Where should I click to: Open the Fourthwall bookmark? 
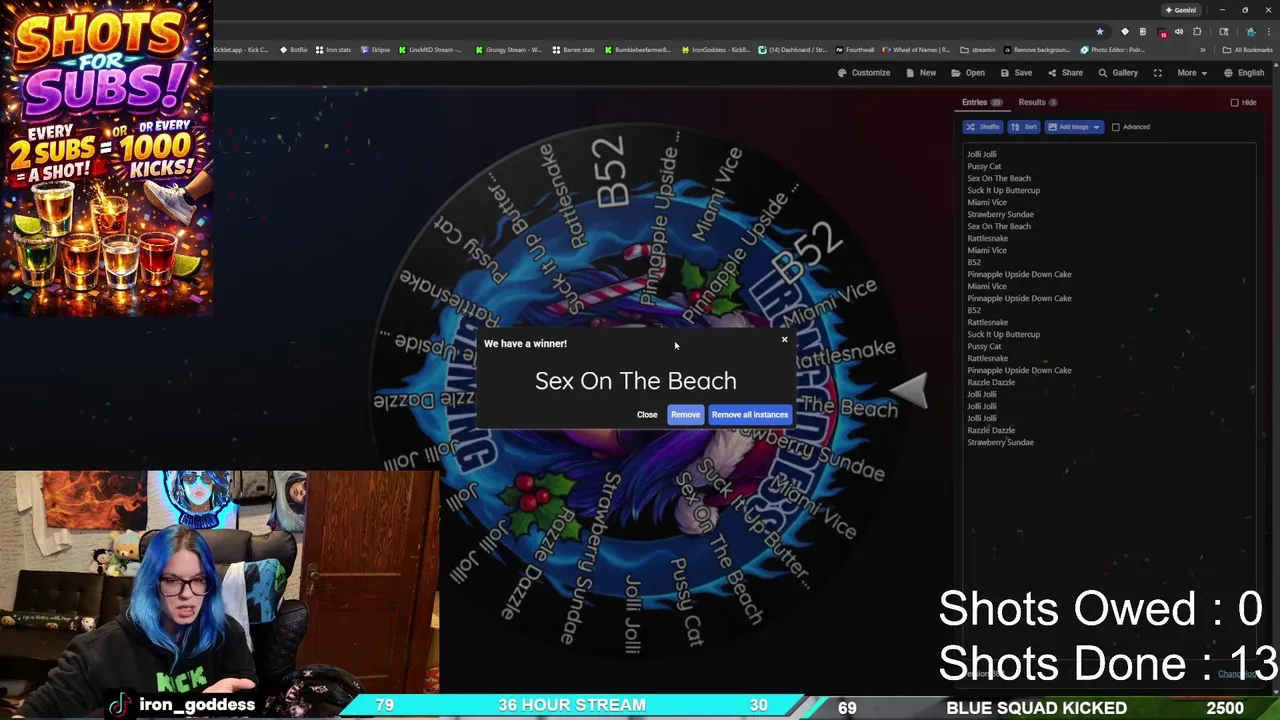tap(855, 50)
